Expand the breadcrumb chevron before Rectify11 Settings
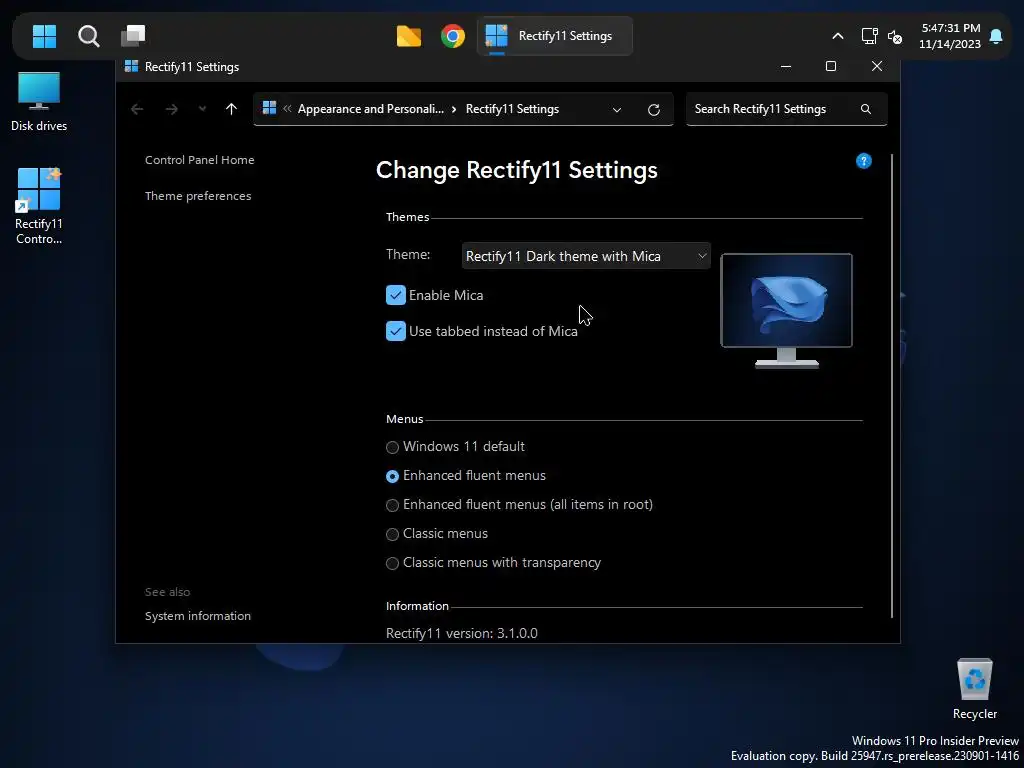 [x=455, y=109]
